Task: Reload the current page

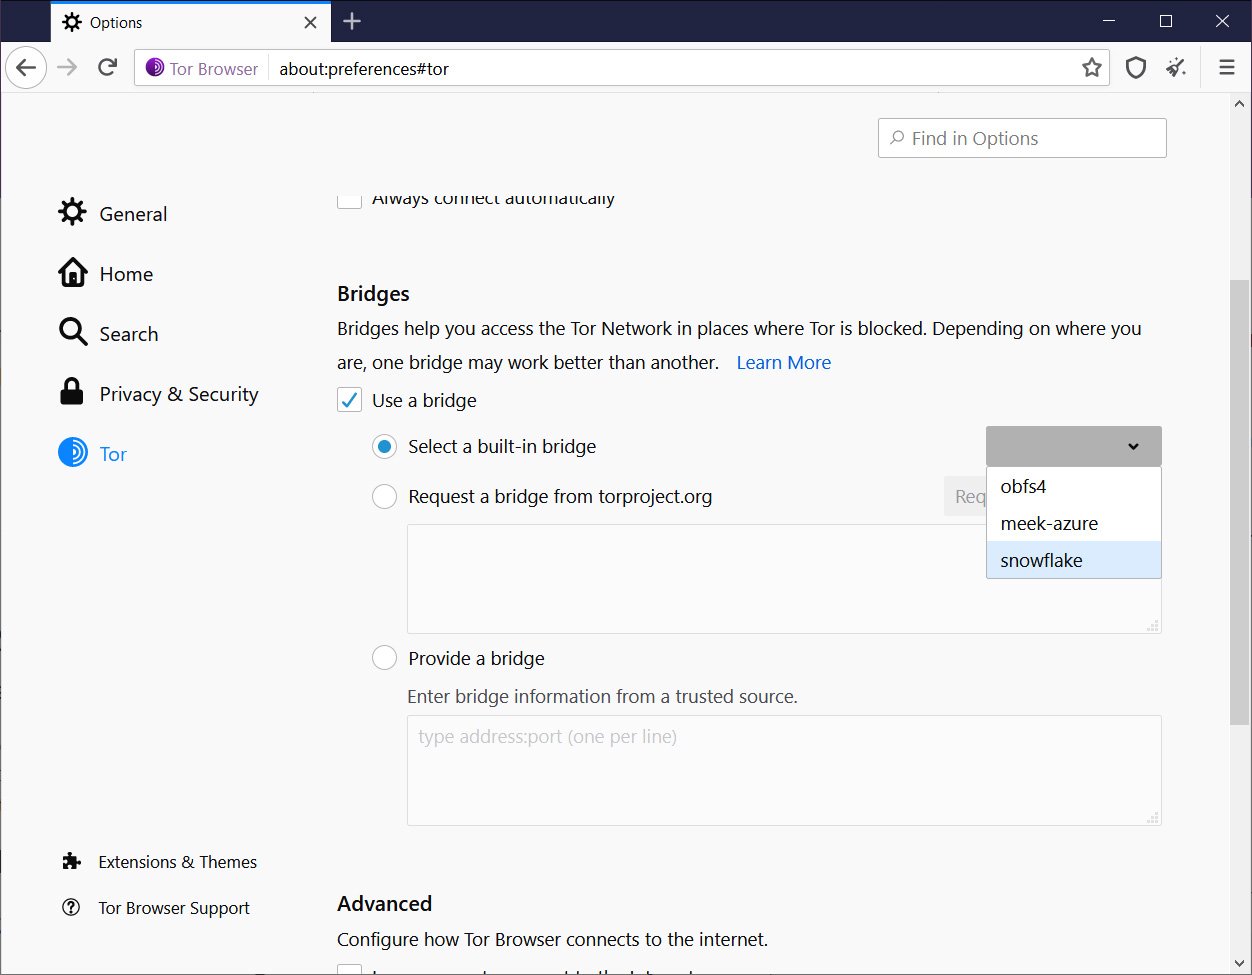Action: pos(107,68)
